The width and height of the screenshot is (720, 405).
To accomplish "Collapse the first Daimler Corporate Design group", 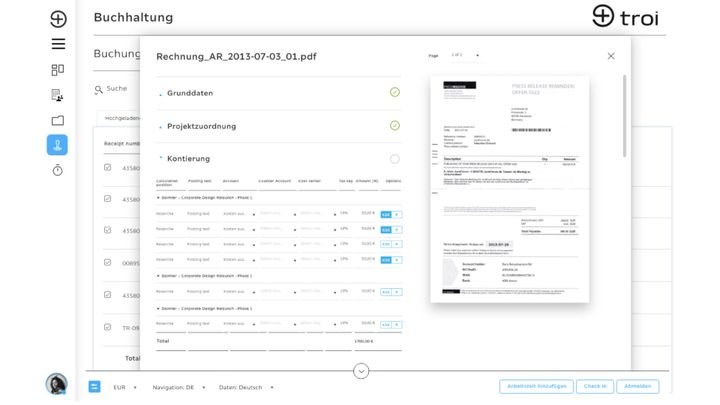I will pyautogui.click(x=158, y=197).
